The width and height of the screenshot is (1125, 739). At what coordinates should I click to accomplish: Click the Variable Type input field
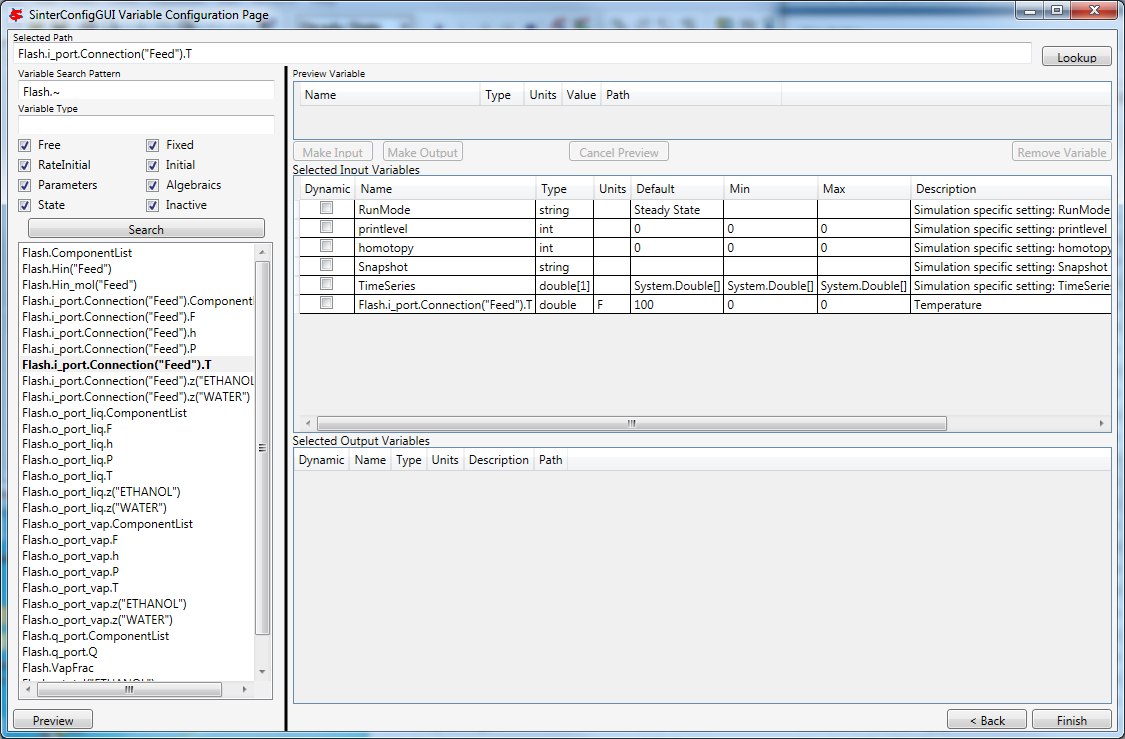[146, 125]
